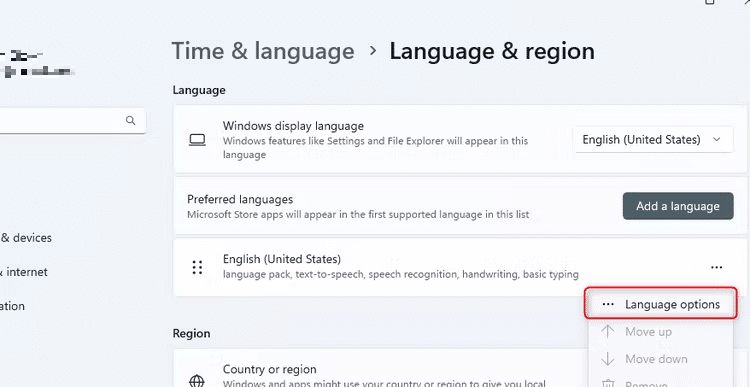Viewport: 750px width, 387px height.
Task: Click the down arrow icon next to Move down
Action: pyautogui.click(x=607, y=359)
